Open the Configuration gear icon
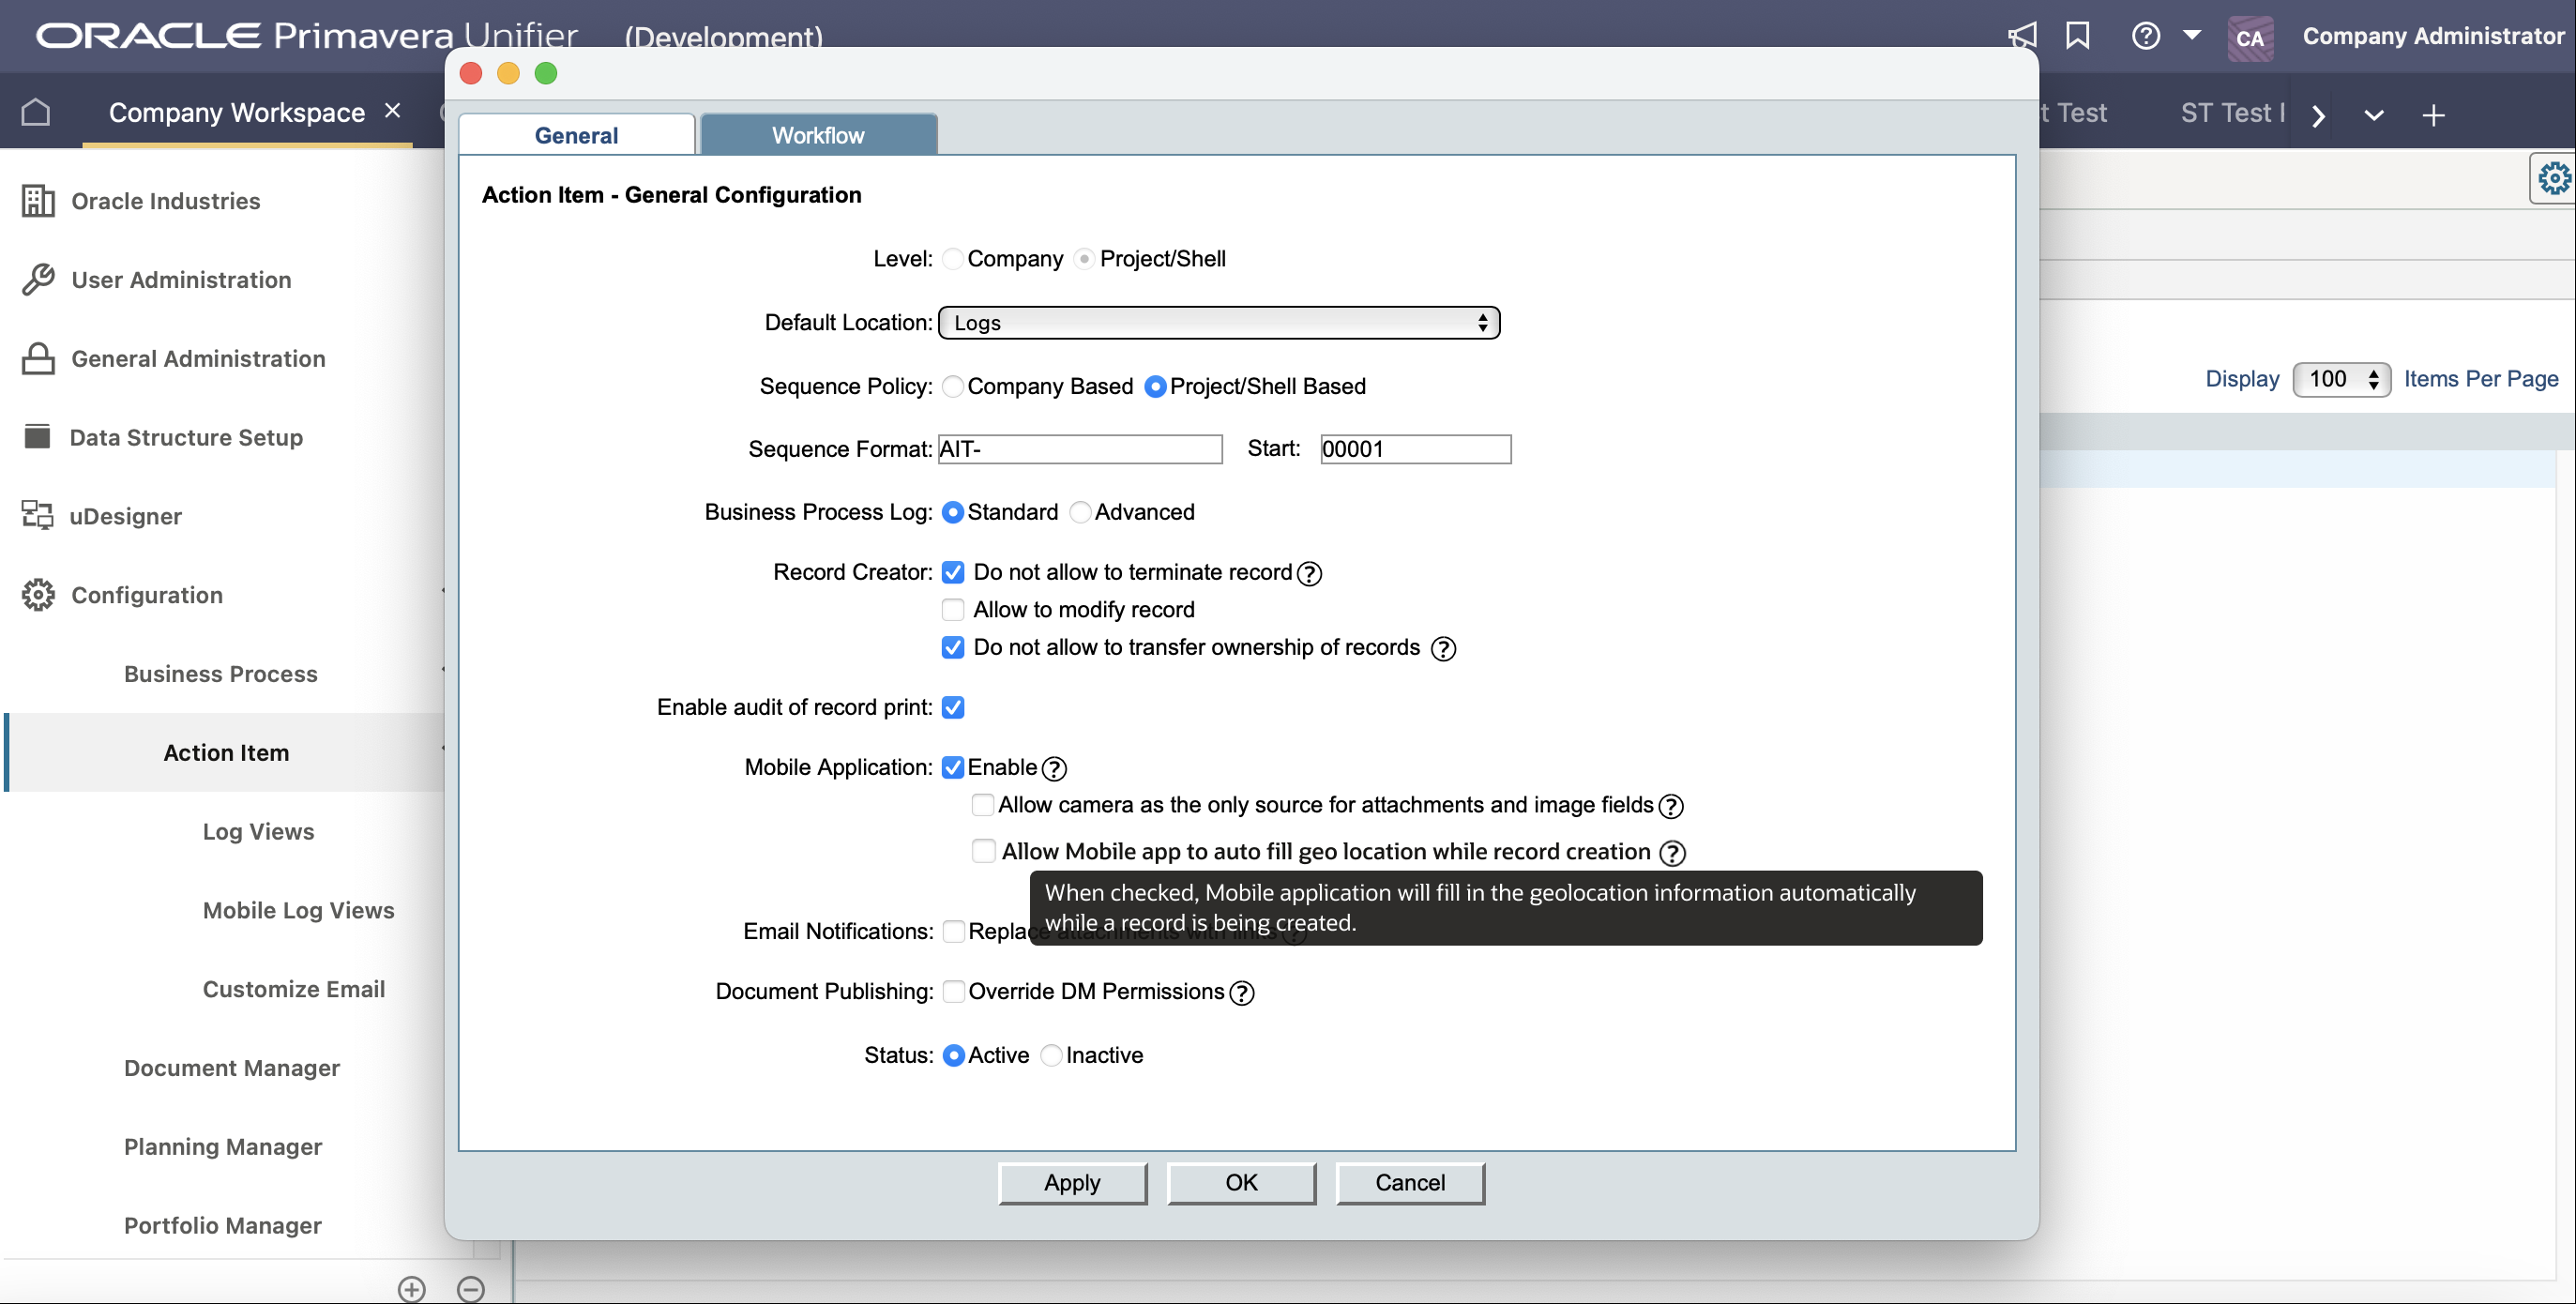Screen dimensions: 2576x1304 [x=38, y=595]
